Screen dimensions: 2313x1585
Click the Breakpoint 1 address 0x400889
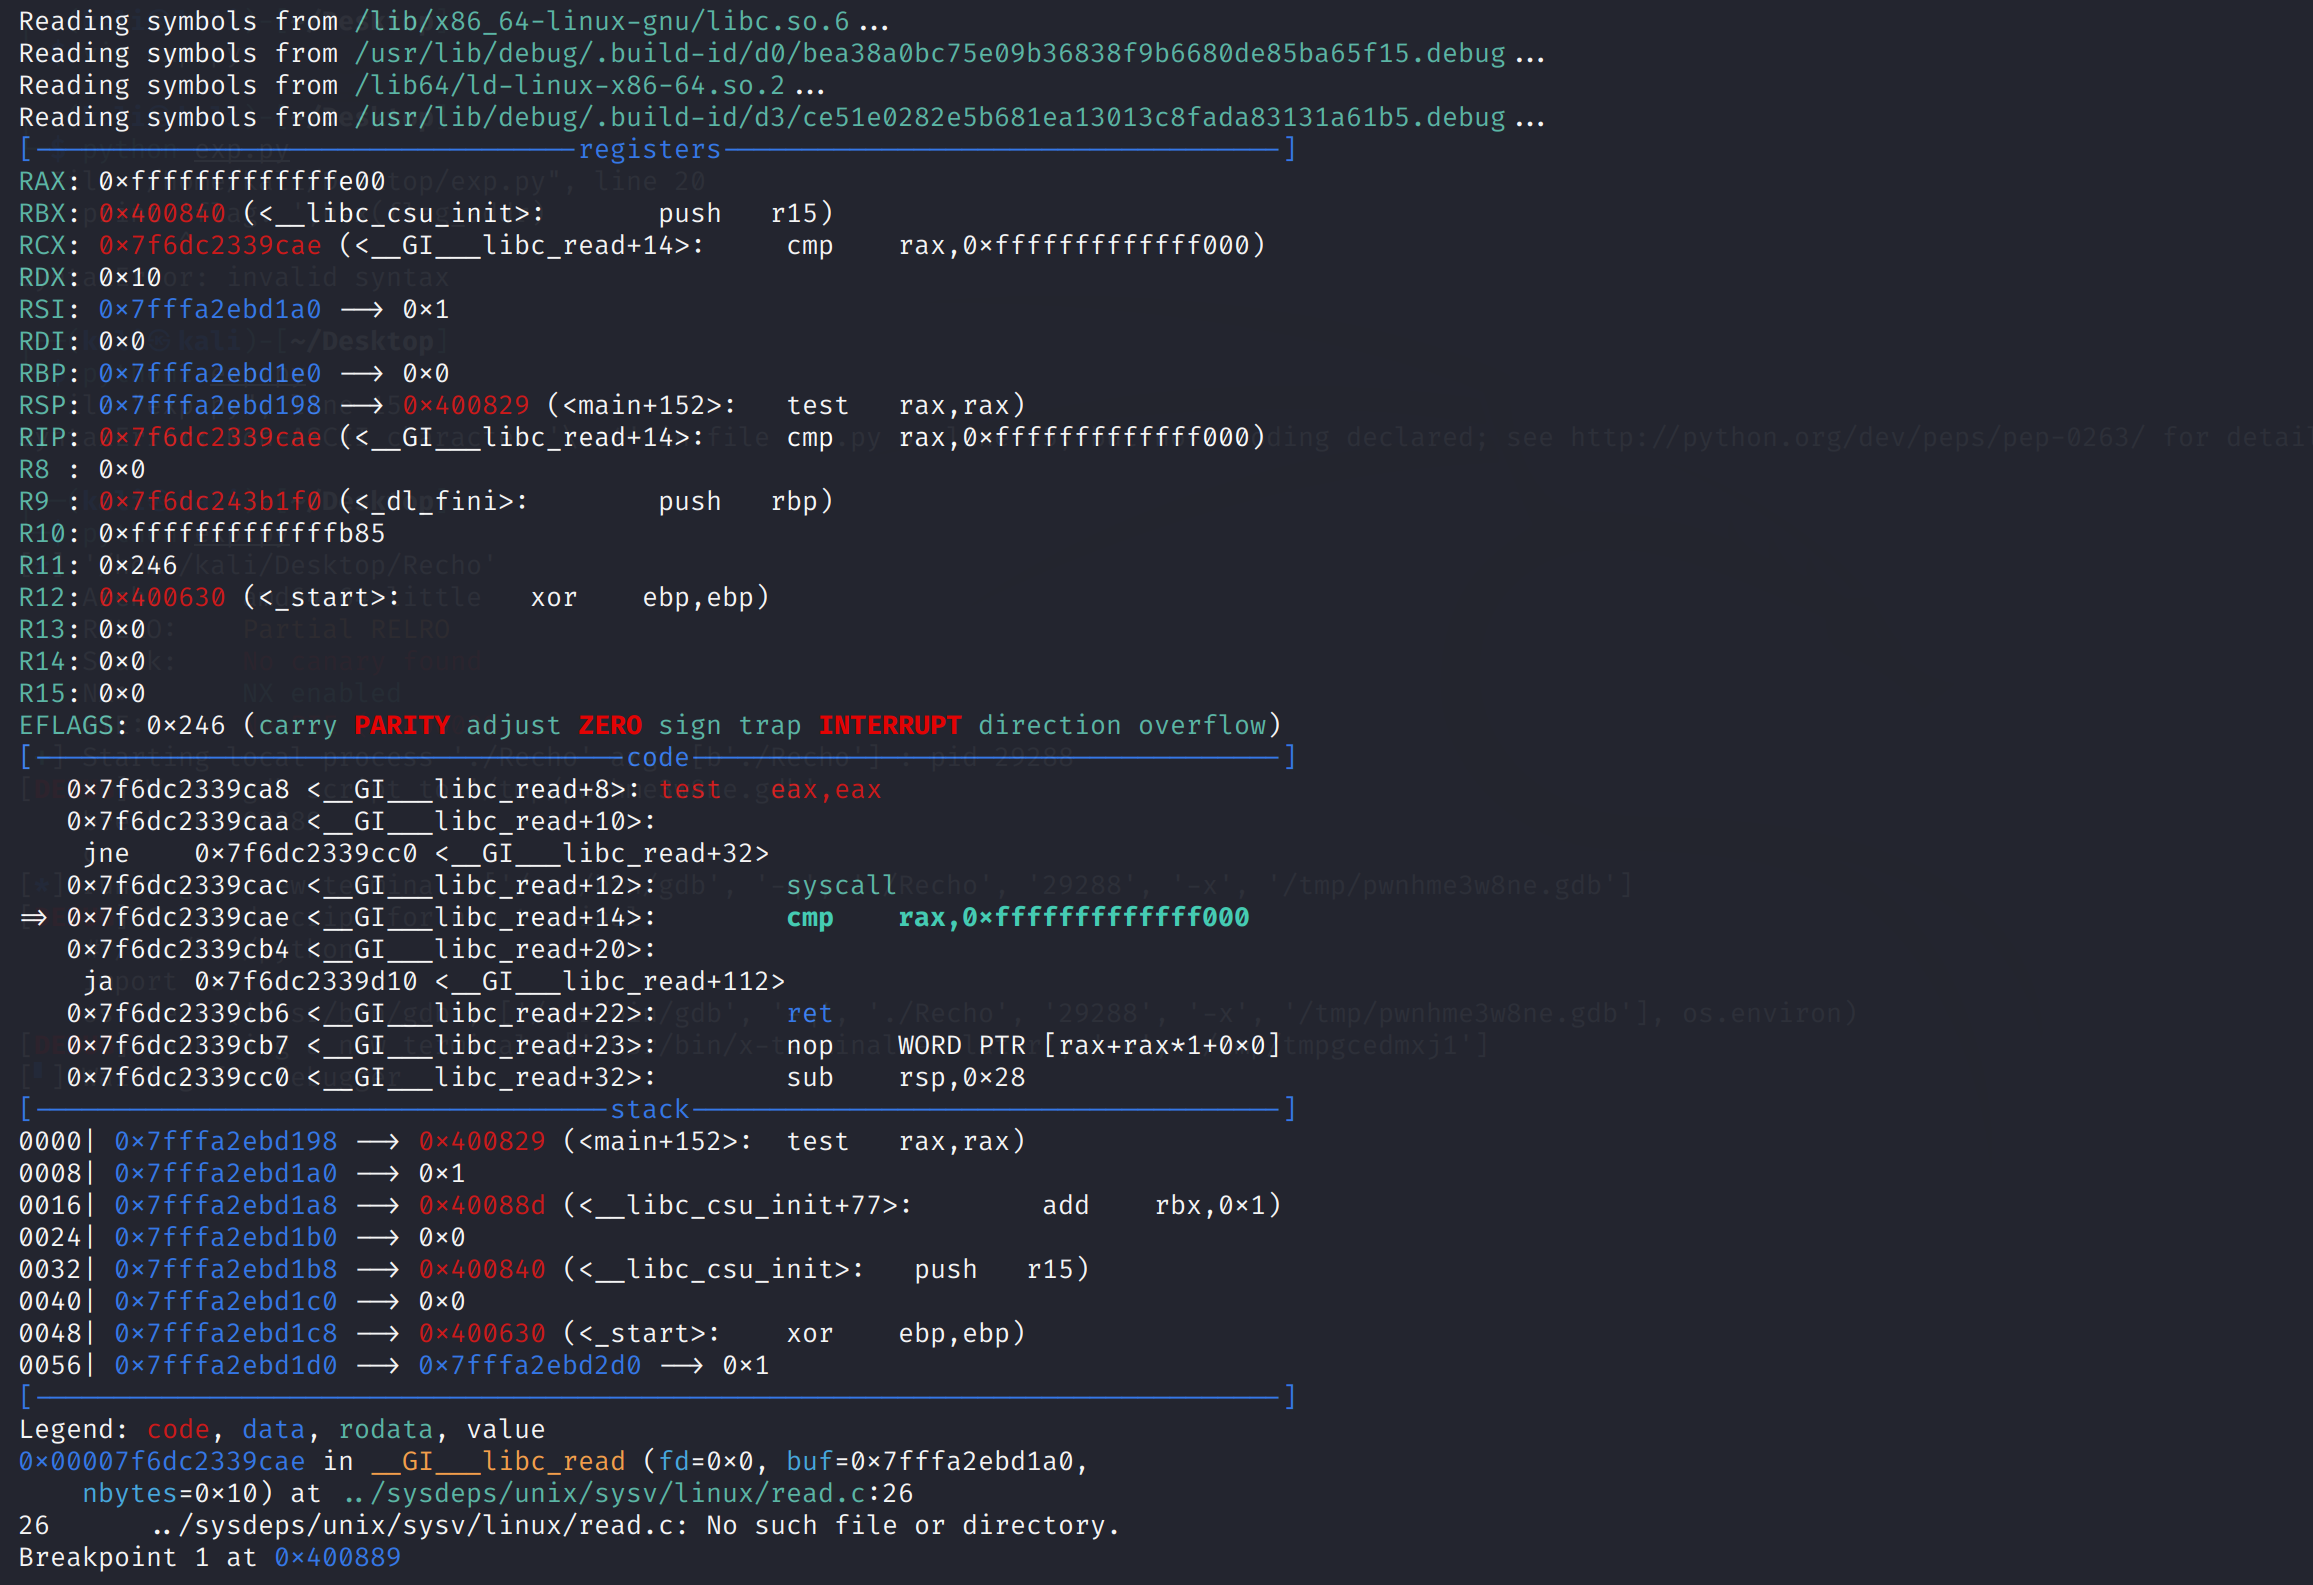pyautogui.click(x=337, y=1557)
